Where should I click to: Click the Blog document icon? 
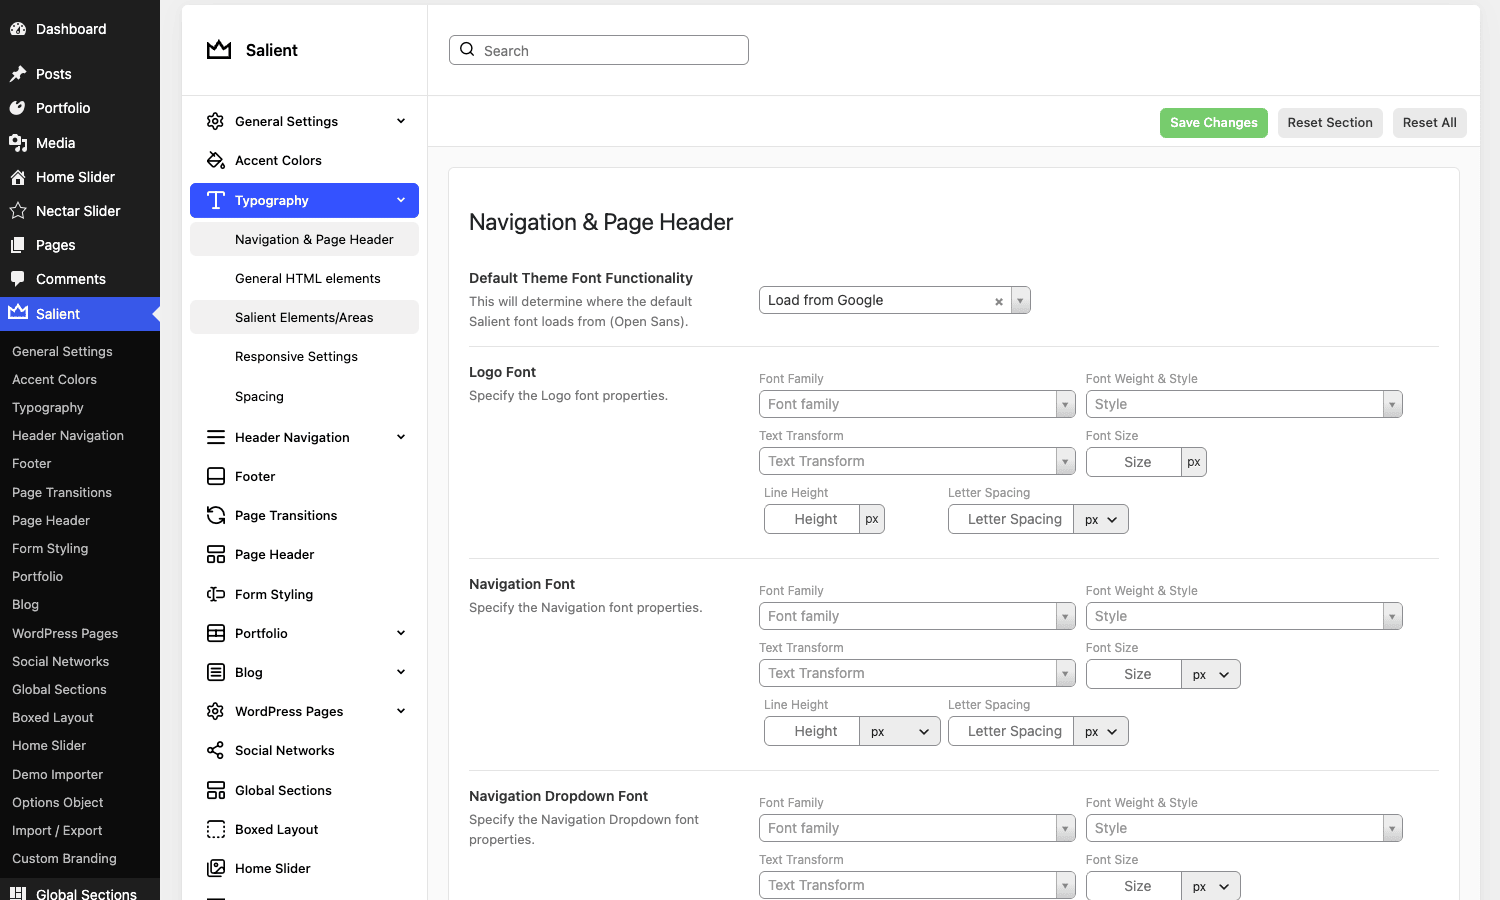tap(215, 672)
